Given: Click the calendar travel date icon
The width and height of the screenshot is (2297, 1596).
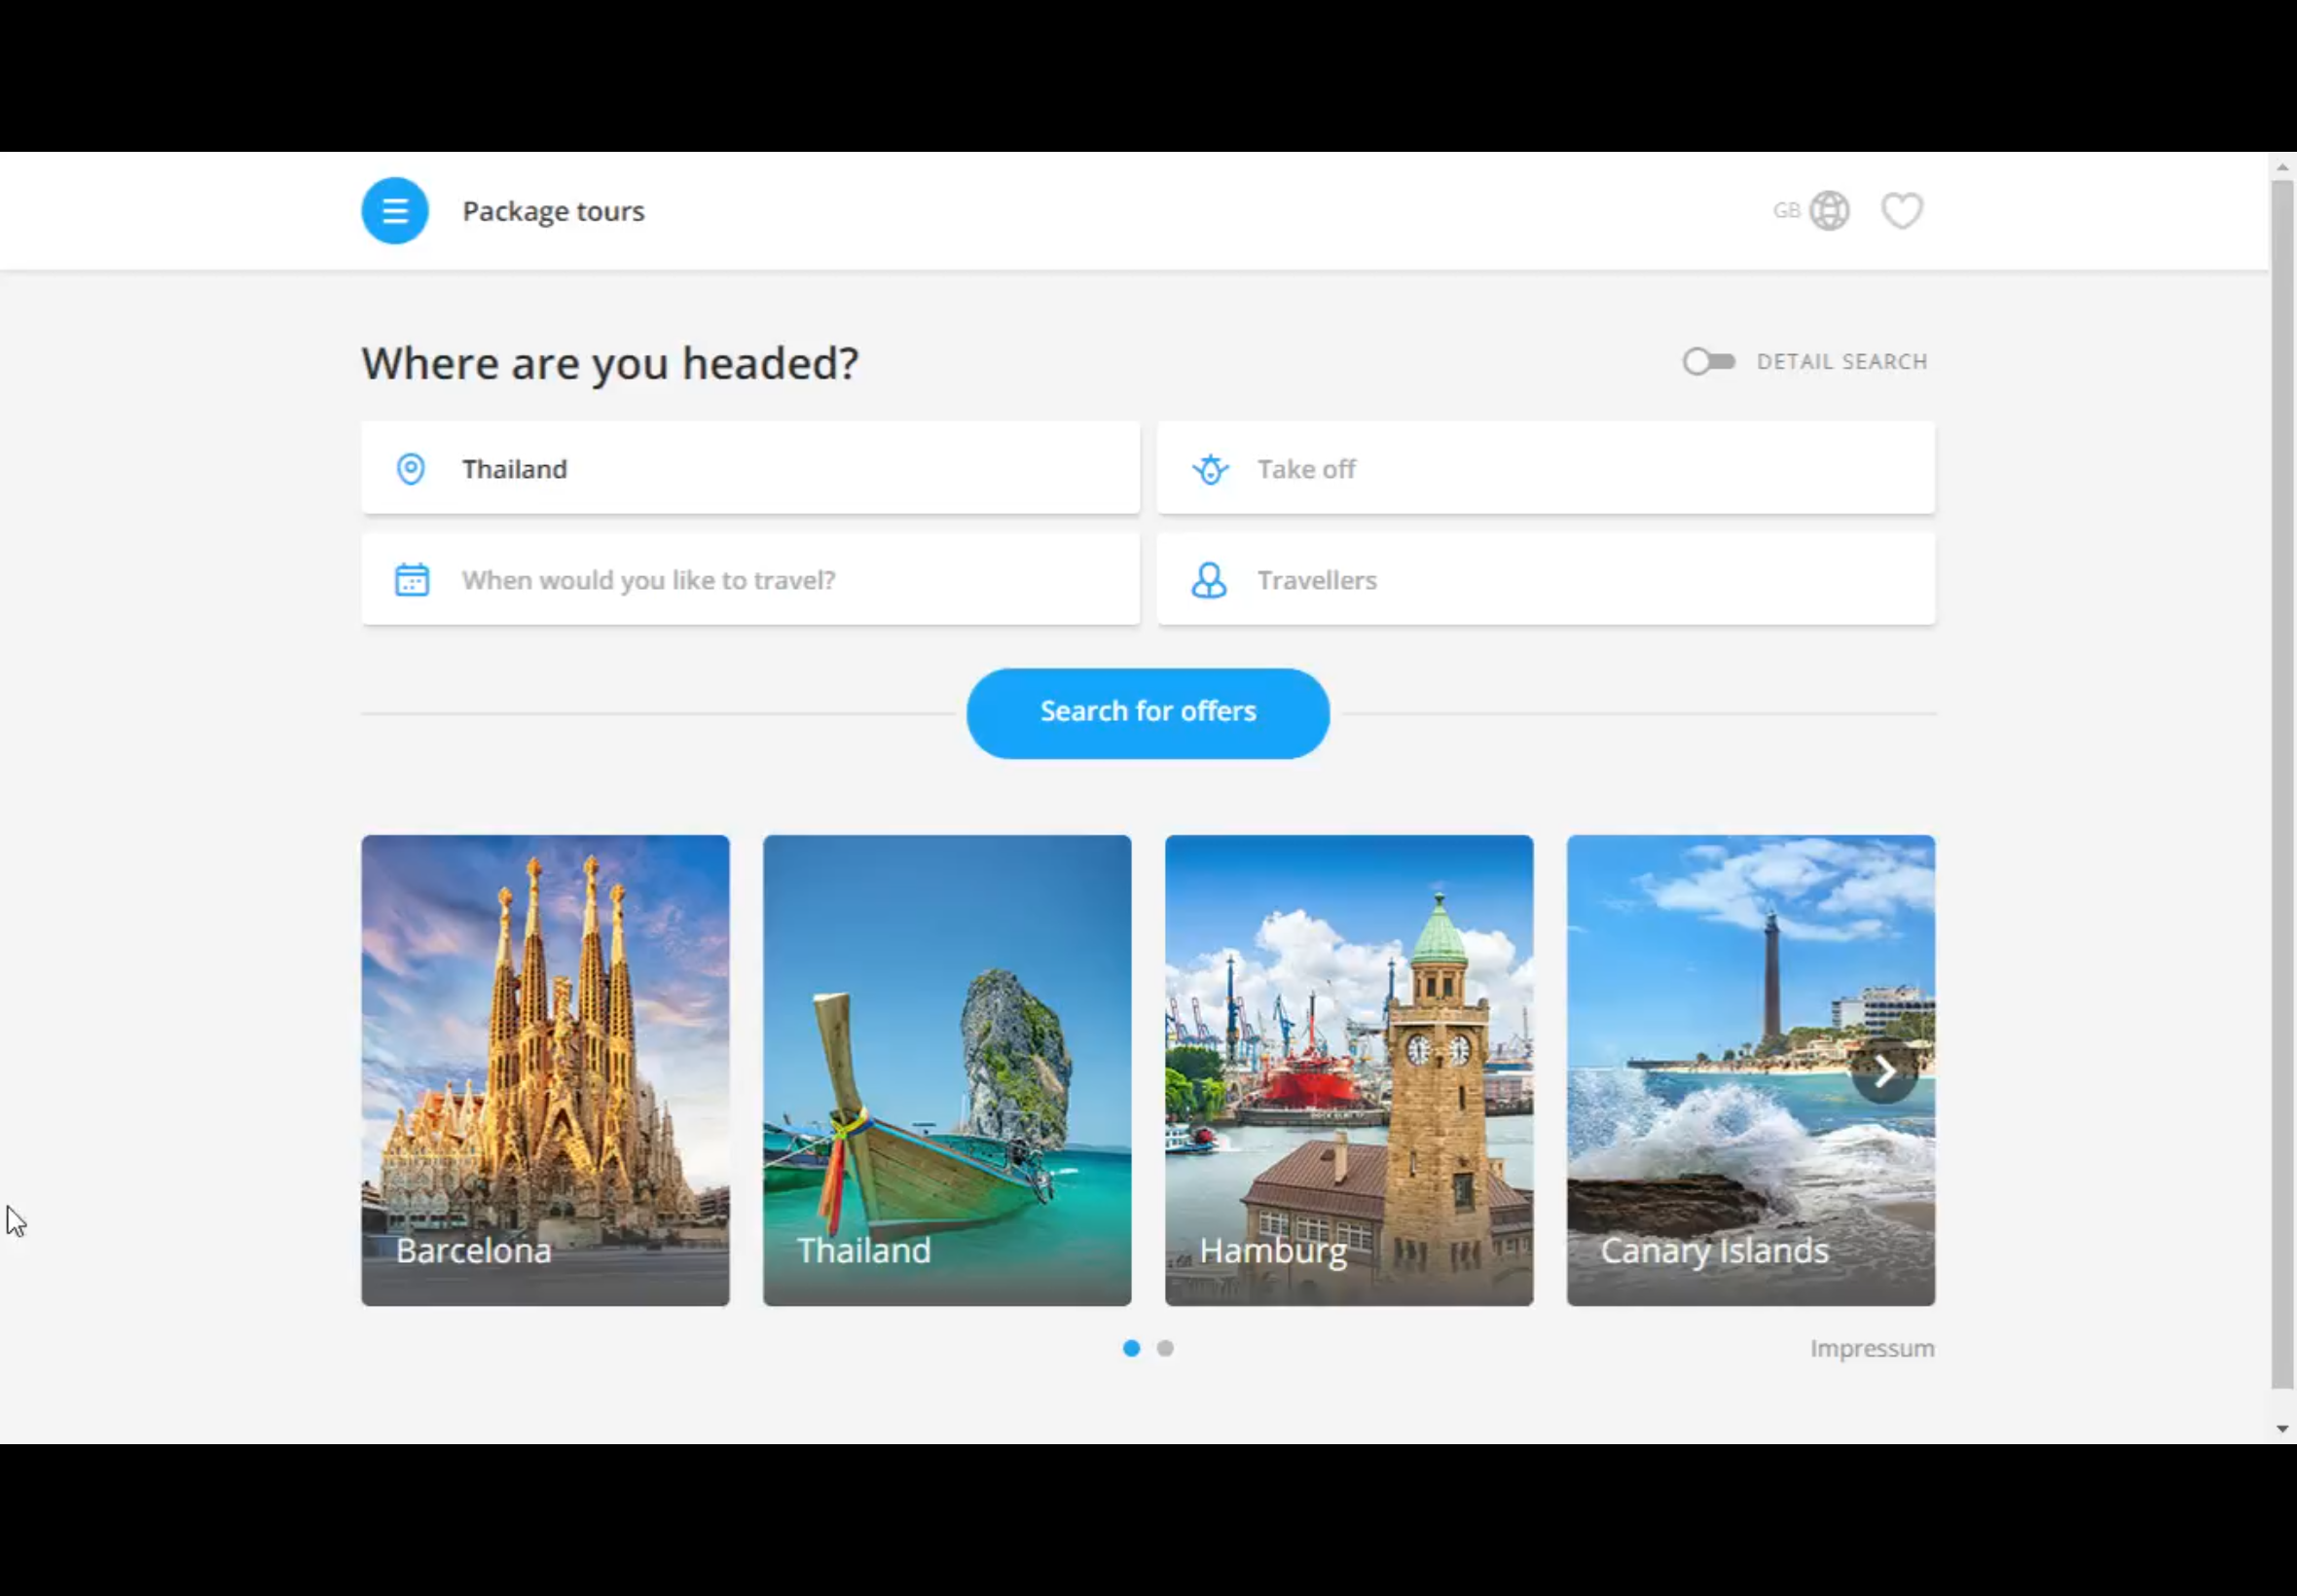Looking at the screenshot, I should pyautogui.click(x=411, y=580).
